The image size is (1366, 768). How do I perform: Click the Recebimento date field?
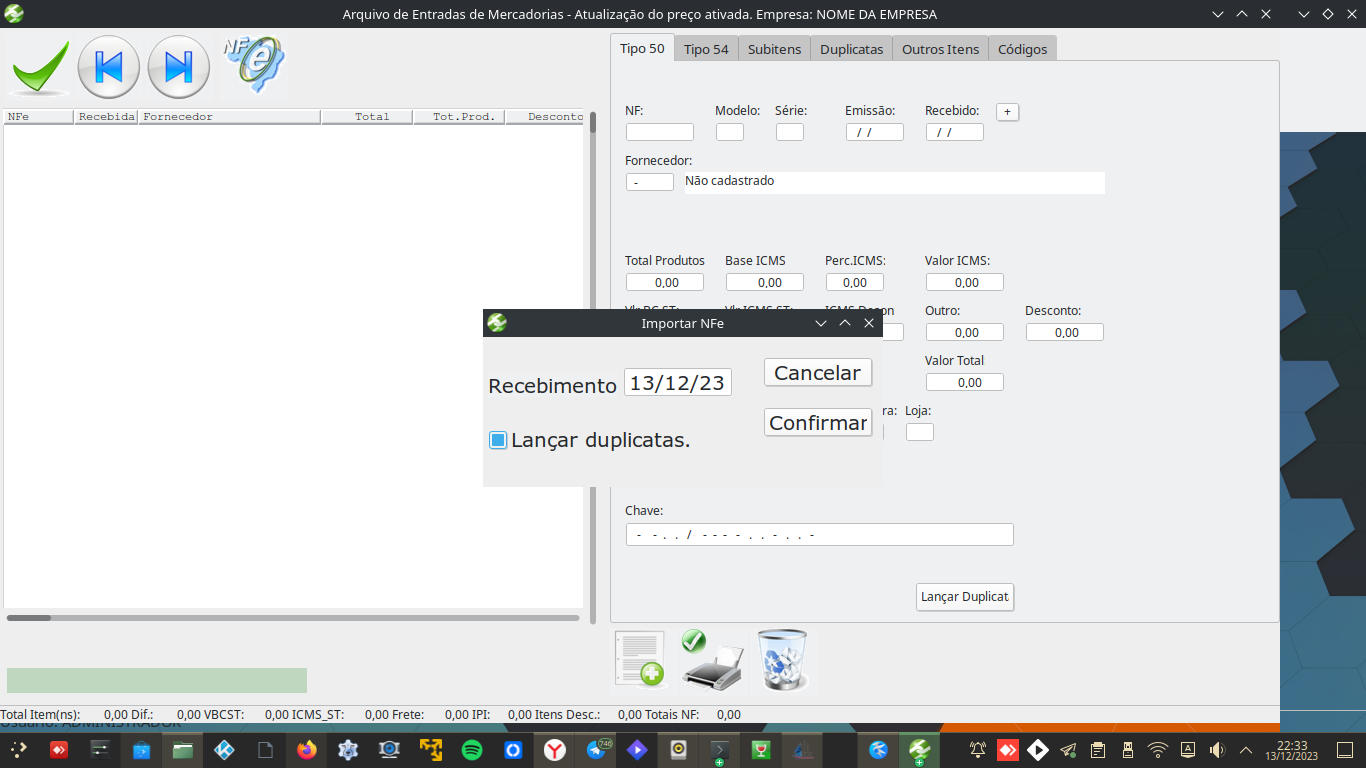coord(678,382)
